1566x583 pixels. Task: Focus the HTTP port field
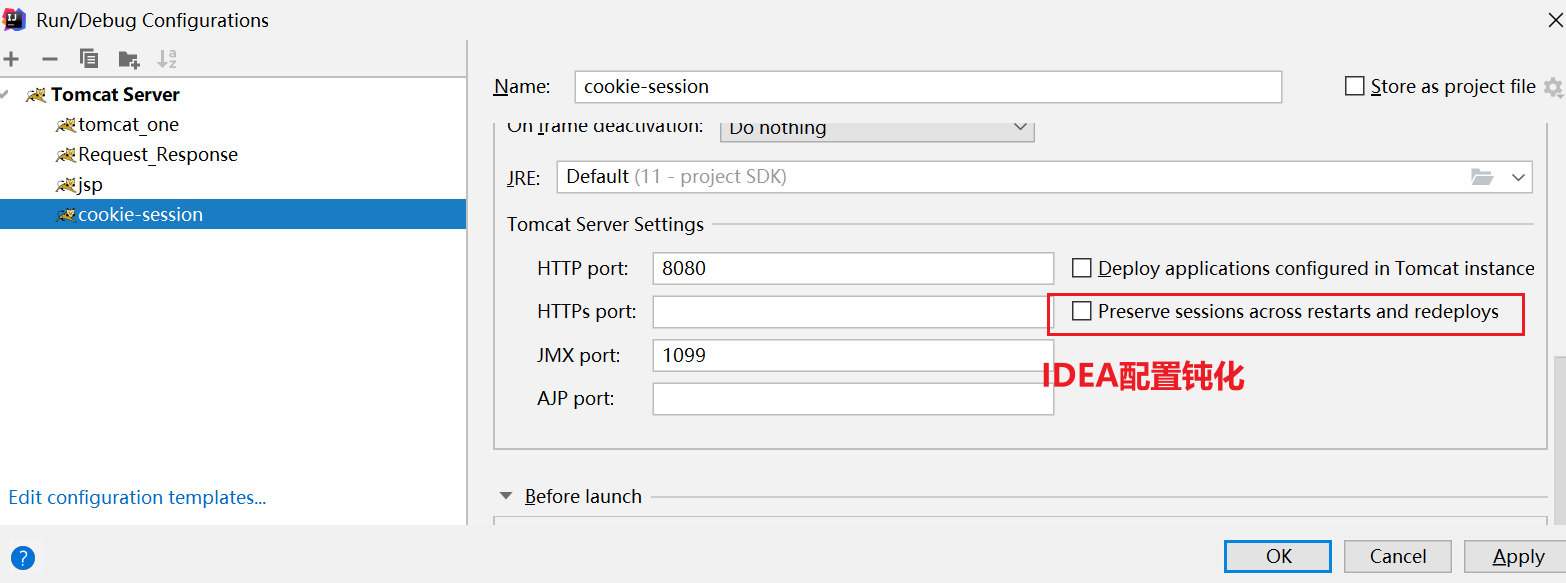[853, 268]
